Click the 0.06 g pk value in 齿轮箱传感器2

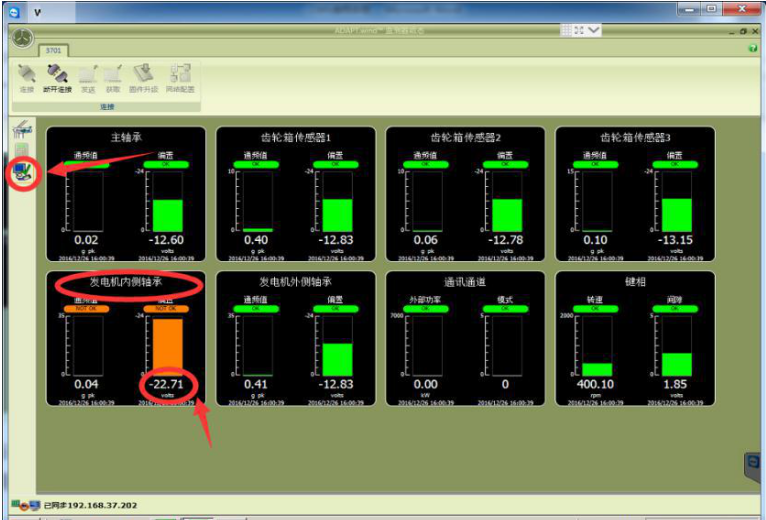point(426,240)
